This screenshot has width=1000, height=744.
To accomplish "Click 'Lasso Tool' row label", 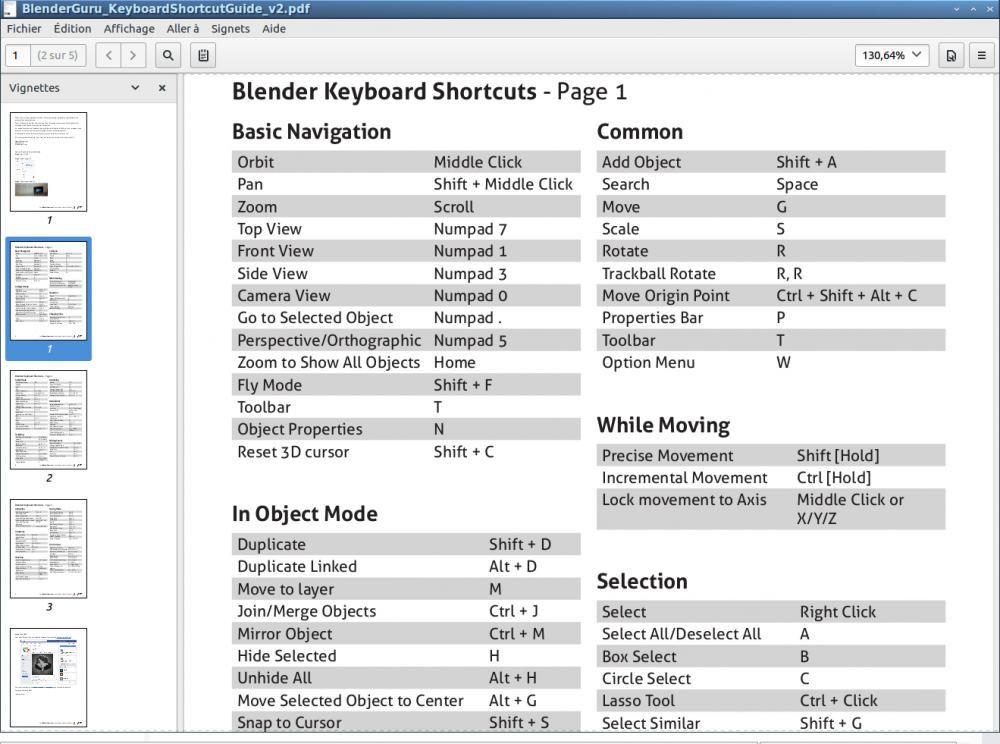I will pos(638,701).
